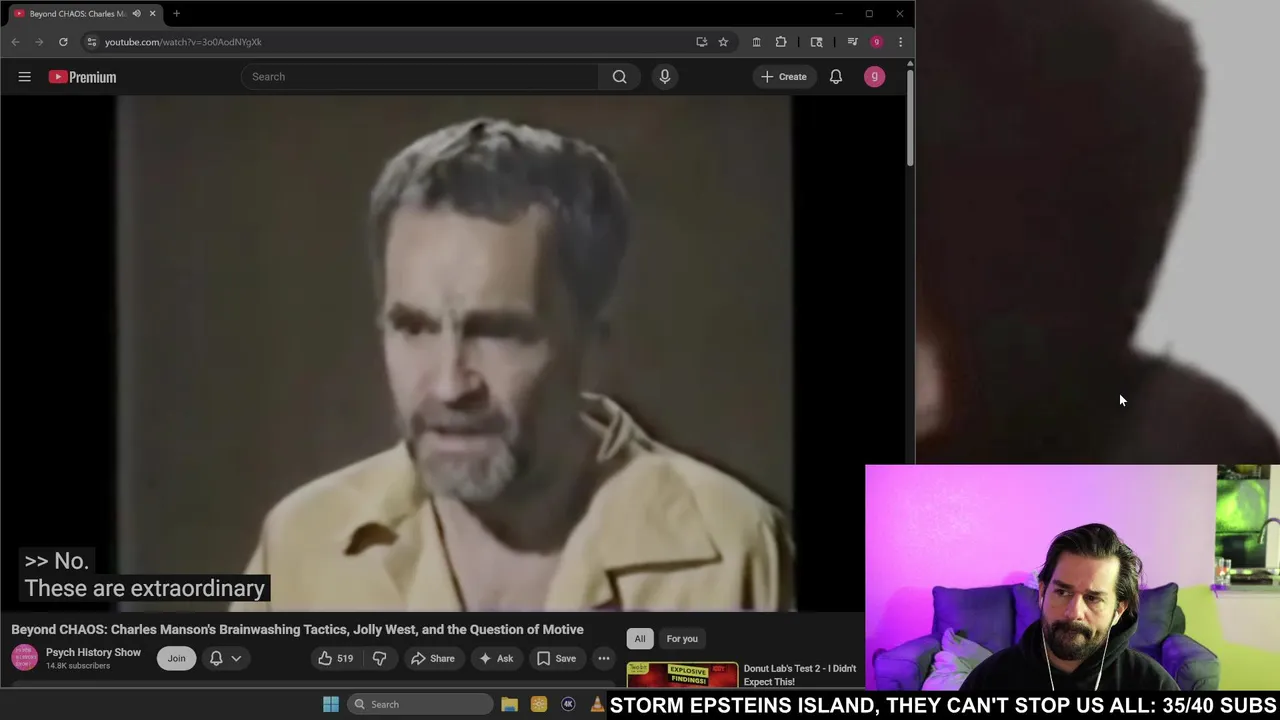Screen dimensions: 1280x720
Task: Focus the YouTube search input field
Action: [420, 77]
